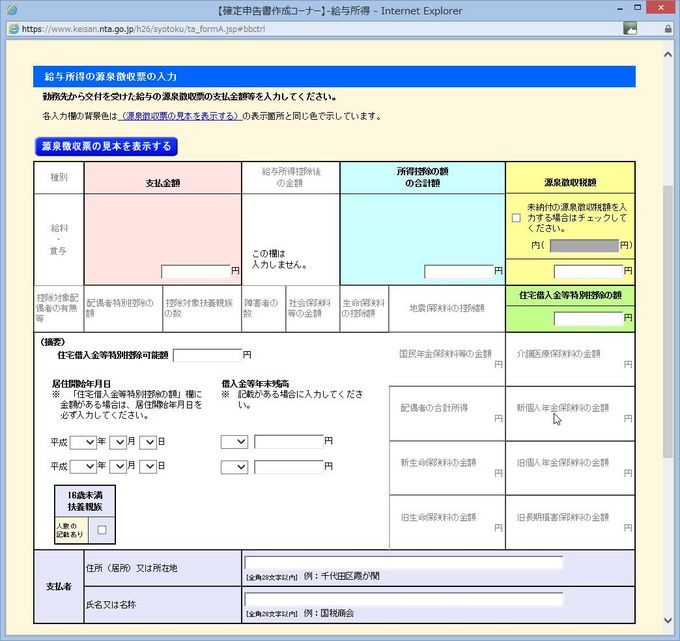Open the second row month dropdown
The height and width of the screenshot is (641, 680).
coord(118,466)
